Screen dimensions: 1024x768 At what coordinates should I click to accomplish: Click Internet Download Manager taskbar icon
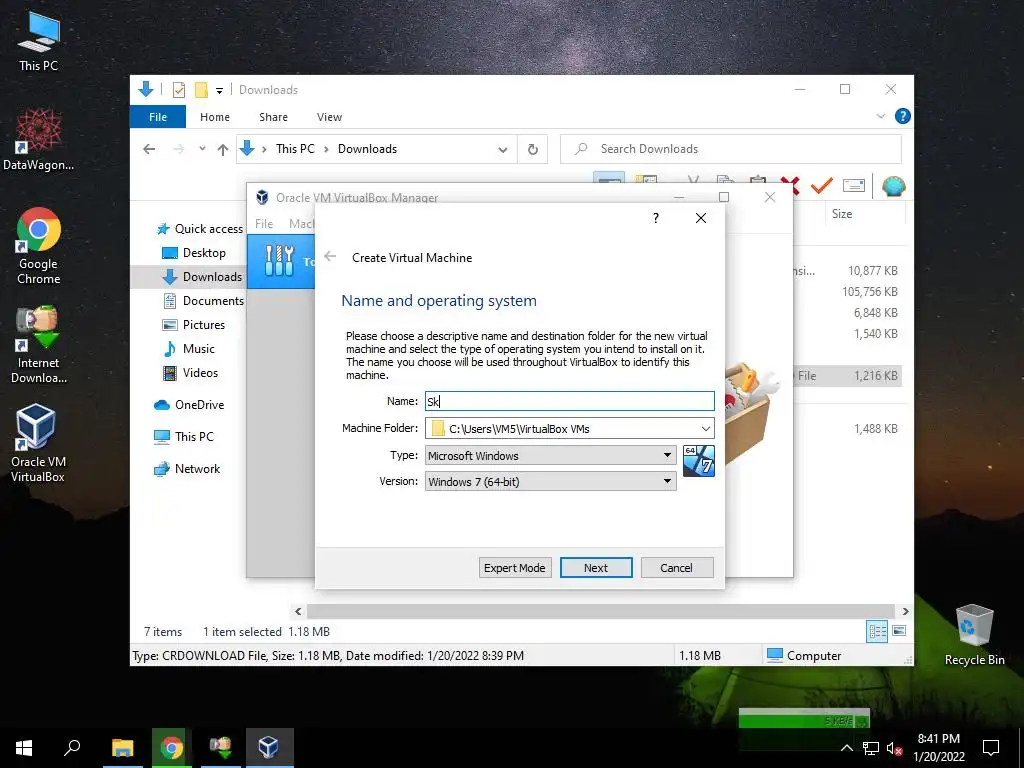point(220,748)
